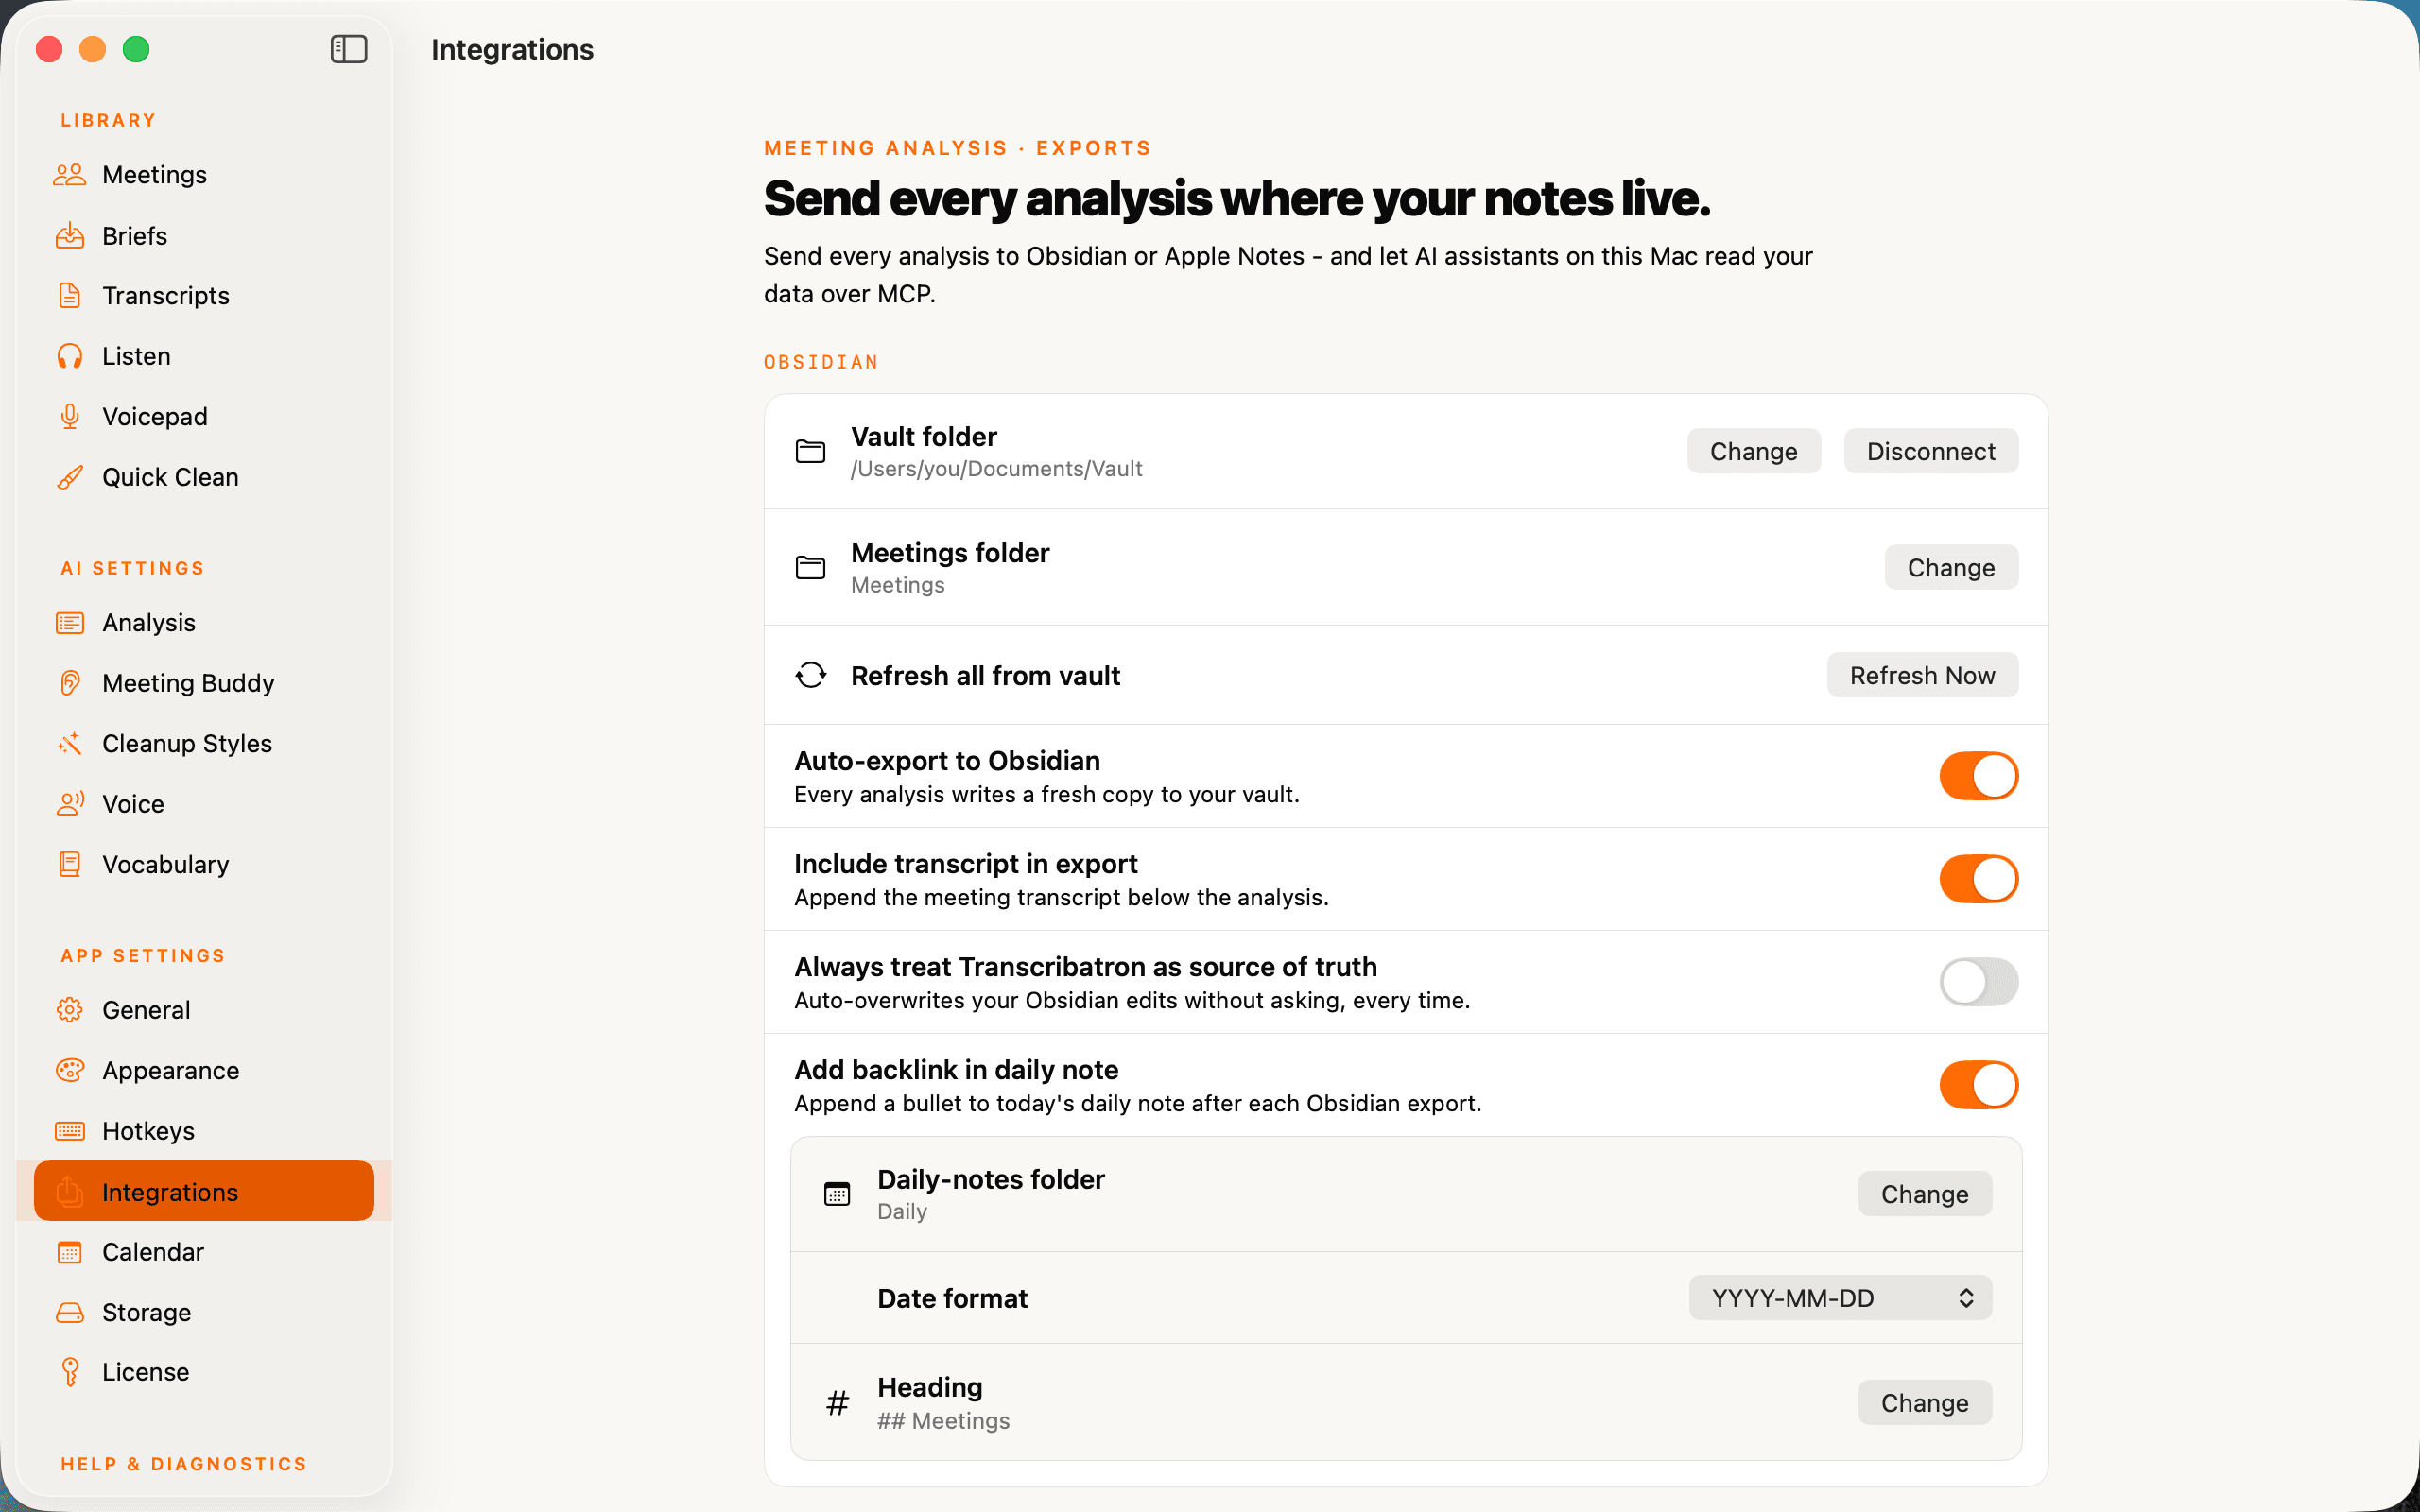
Task: Click the Transcripts document icon
Action: coord(69,296)
